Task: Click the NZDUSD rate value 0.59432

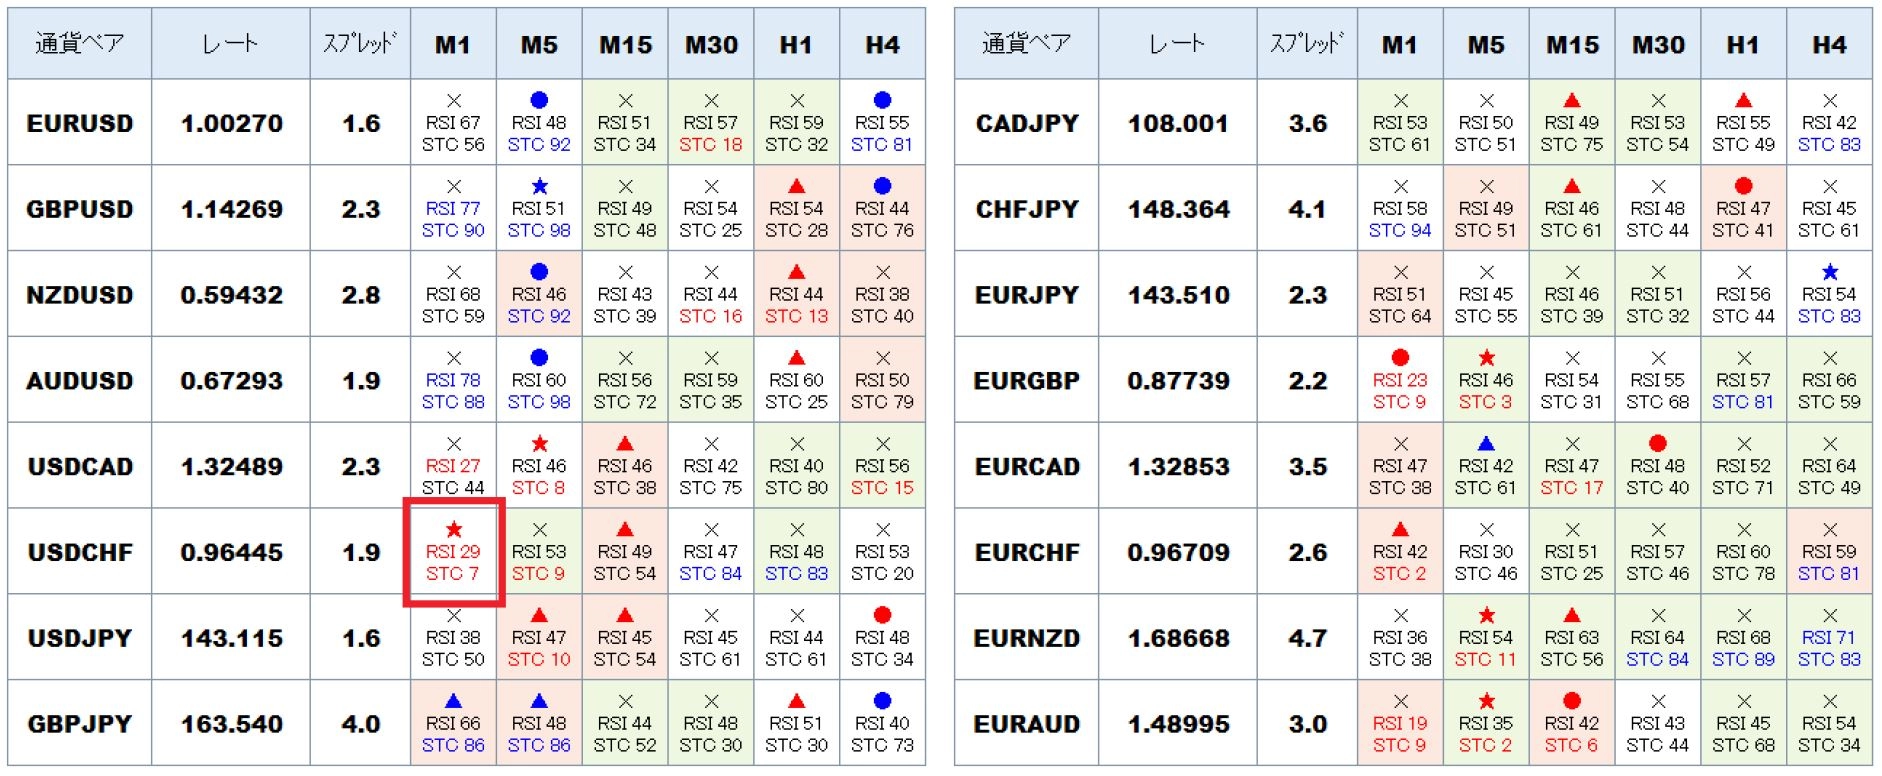Action: pos(231,295)
